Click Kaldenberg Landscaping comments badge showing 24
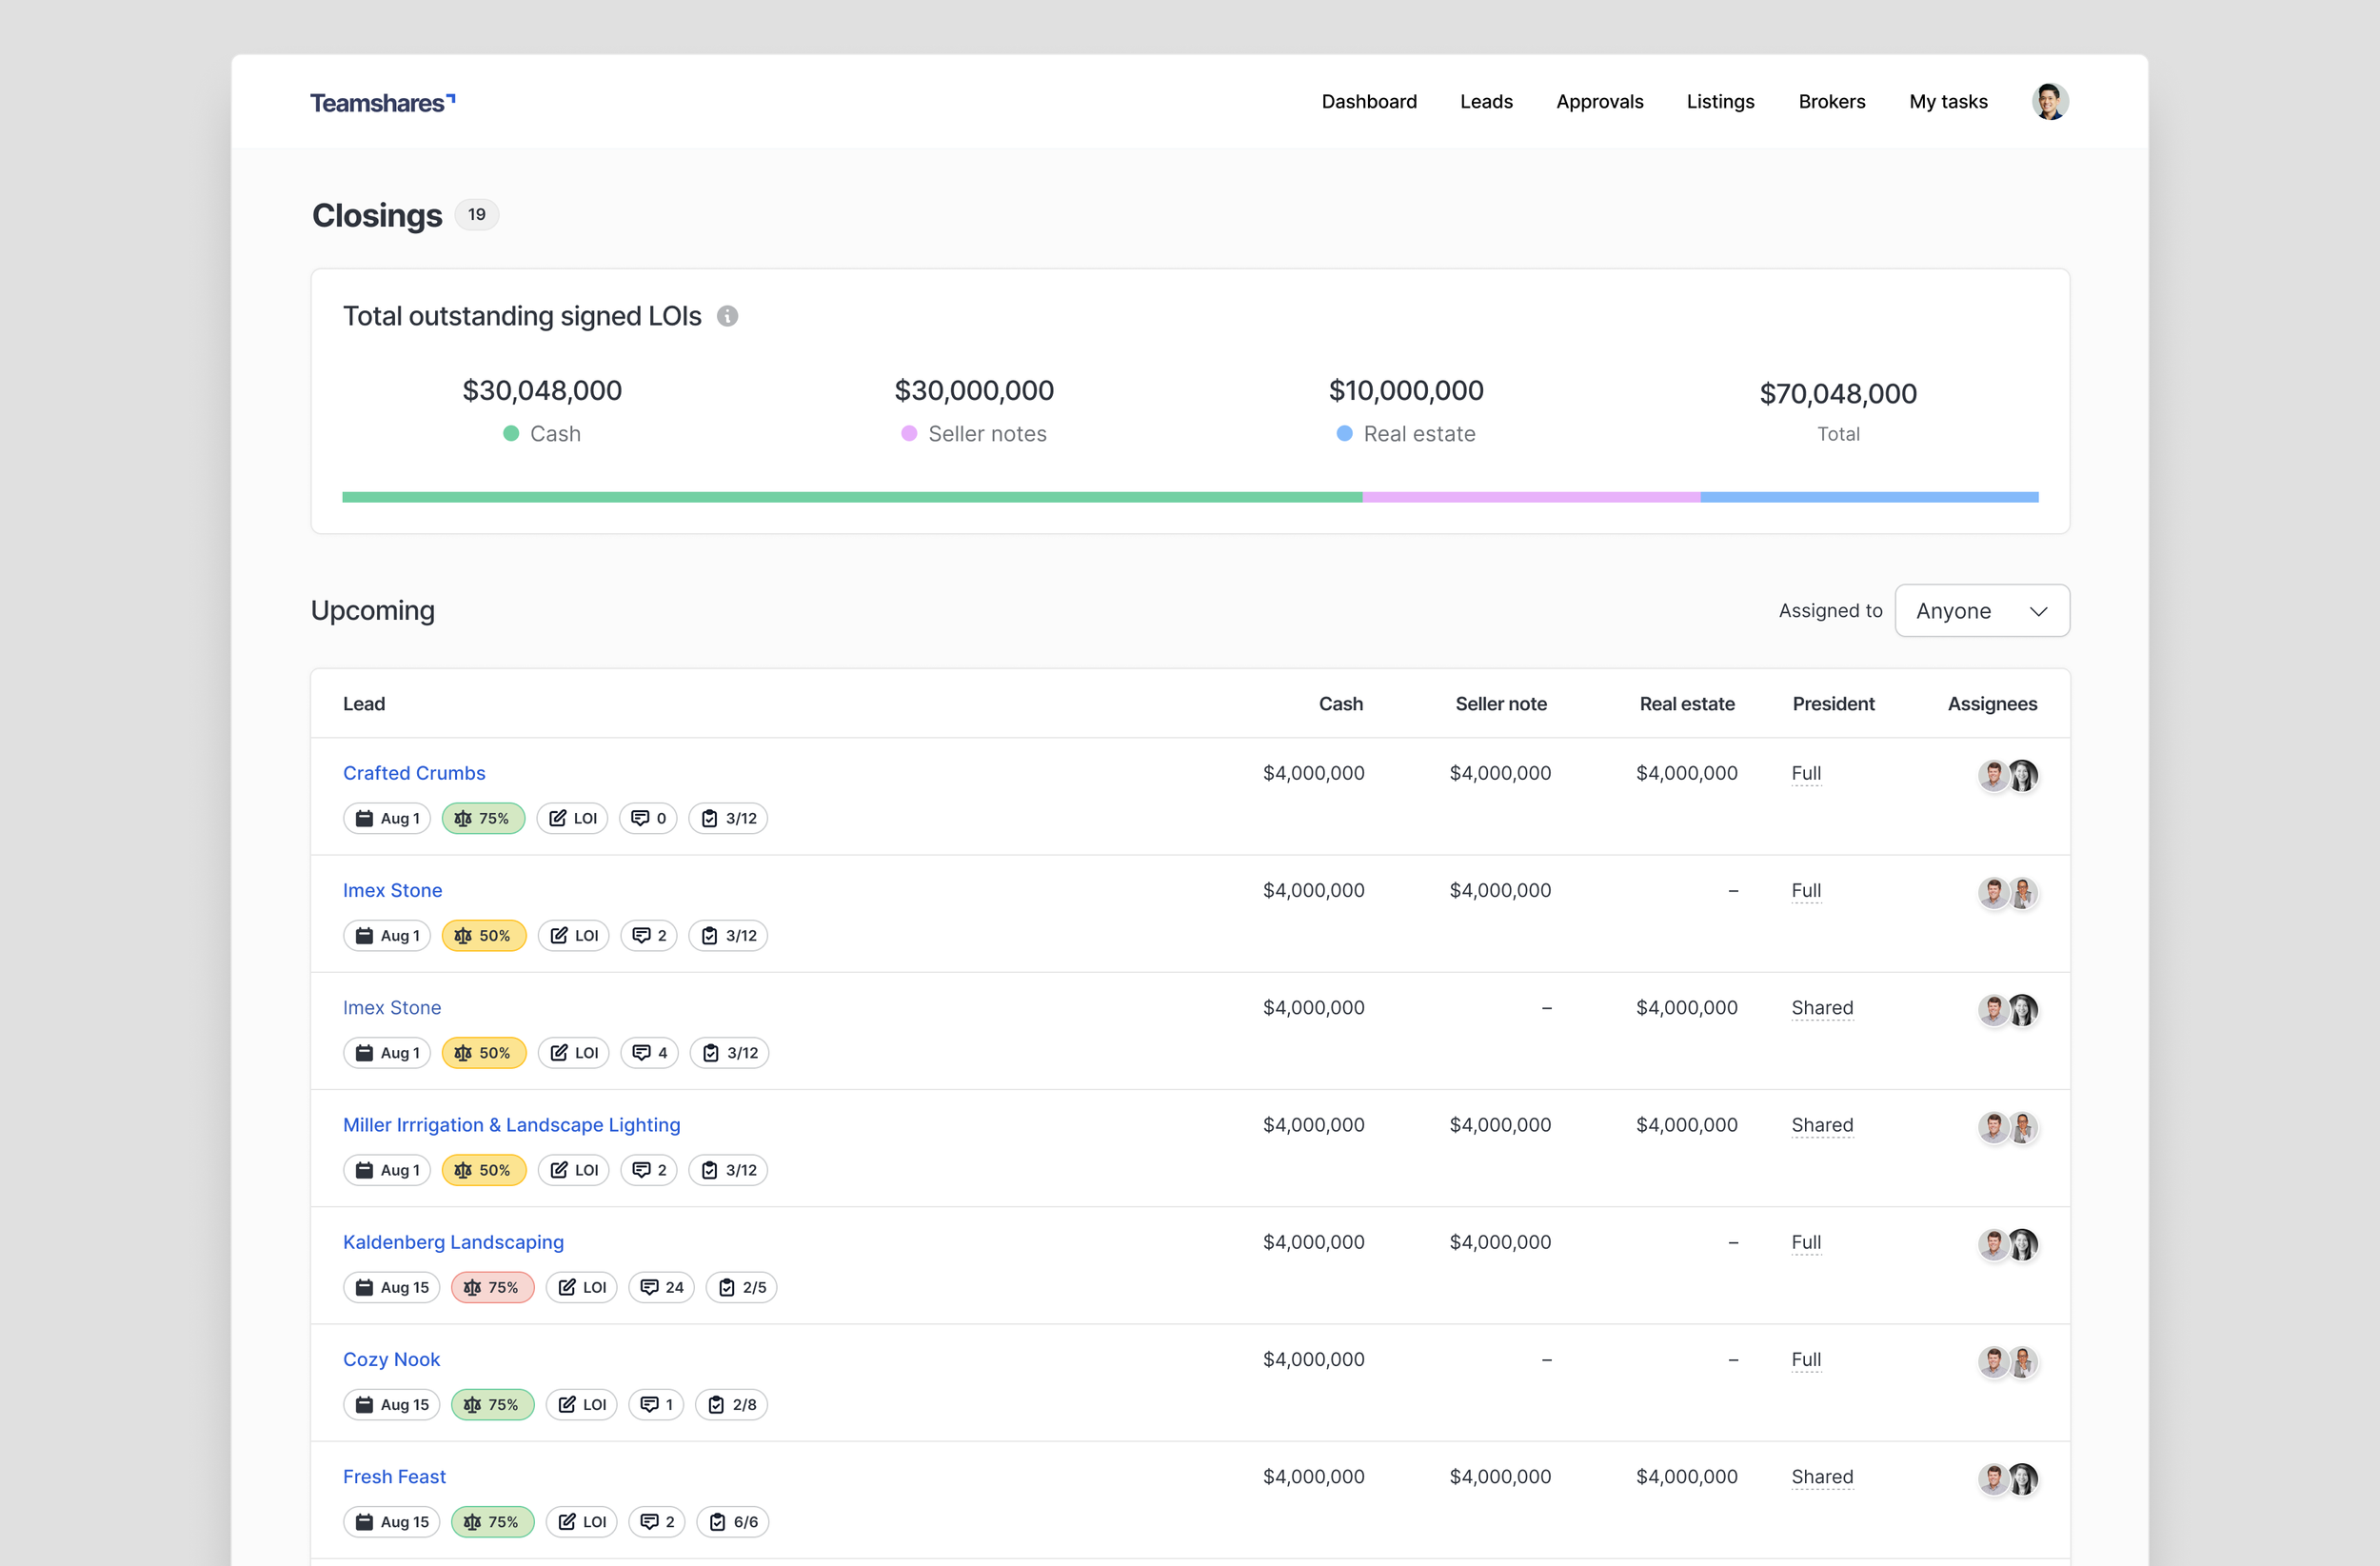 pyautogui.click(x=661, y=1287)
